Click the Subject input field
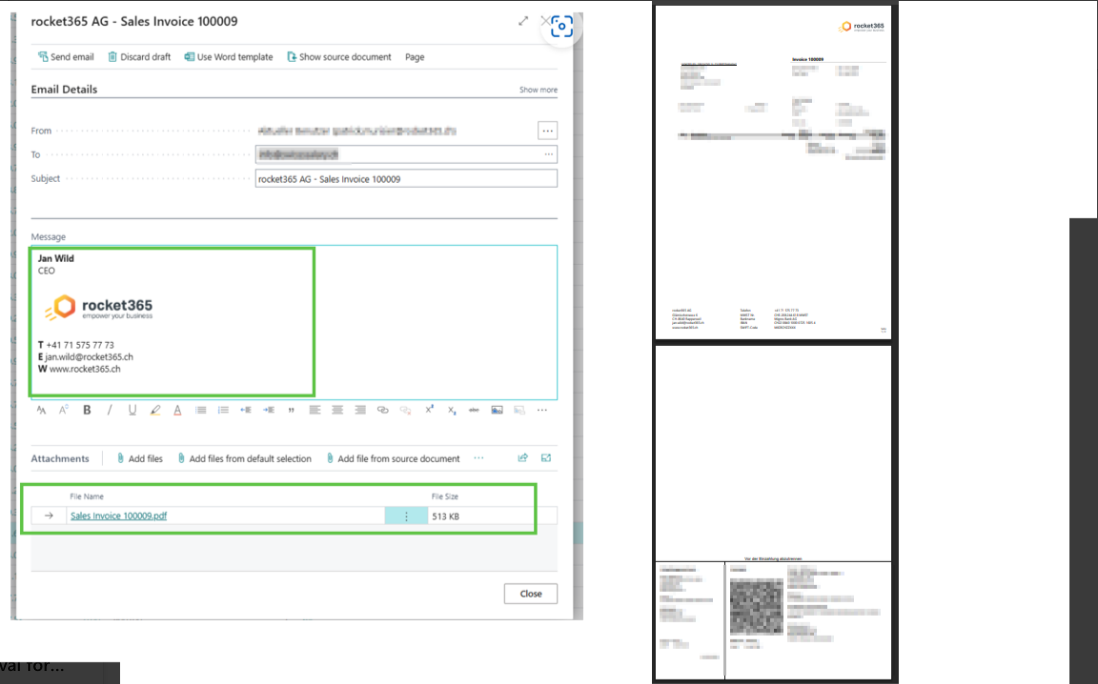The width and height of the screenshot is (1098, 684). [x=406, y=179]
